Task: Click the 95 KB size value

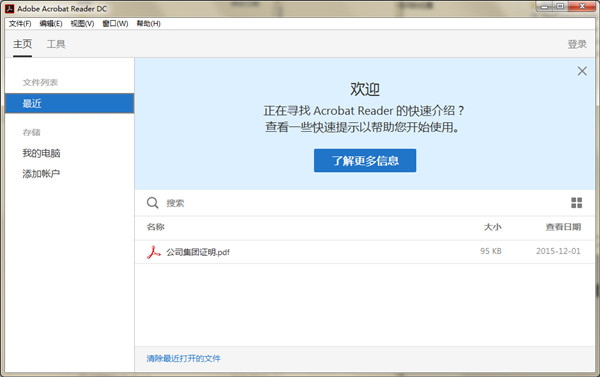Action: coord(491,251)
